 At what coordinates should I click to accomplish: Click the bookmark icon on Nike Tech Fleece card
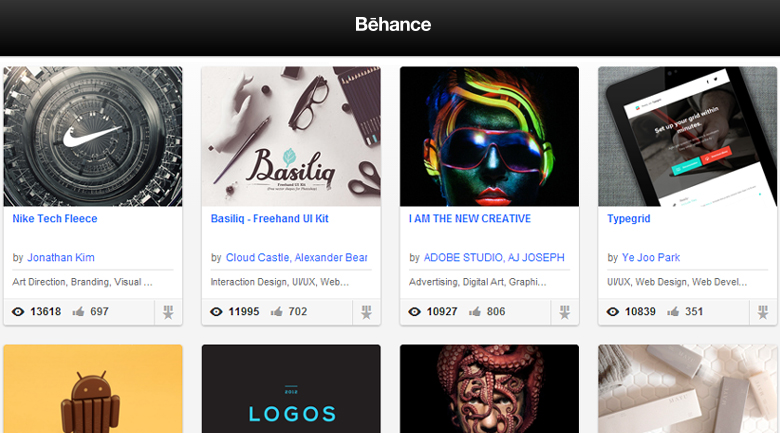(168, 312)
